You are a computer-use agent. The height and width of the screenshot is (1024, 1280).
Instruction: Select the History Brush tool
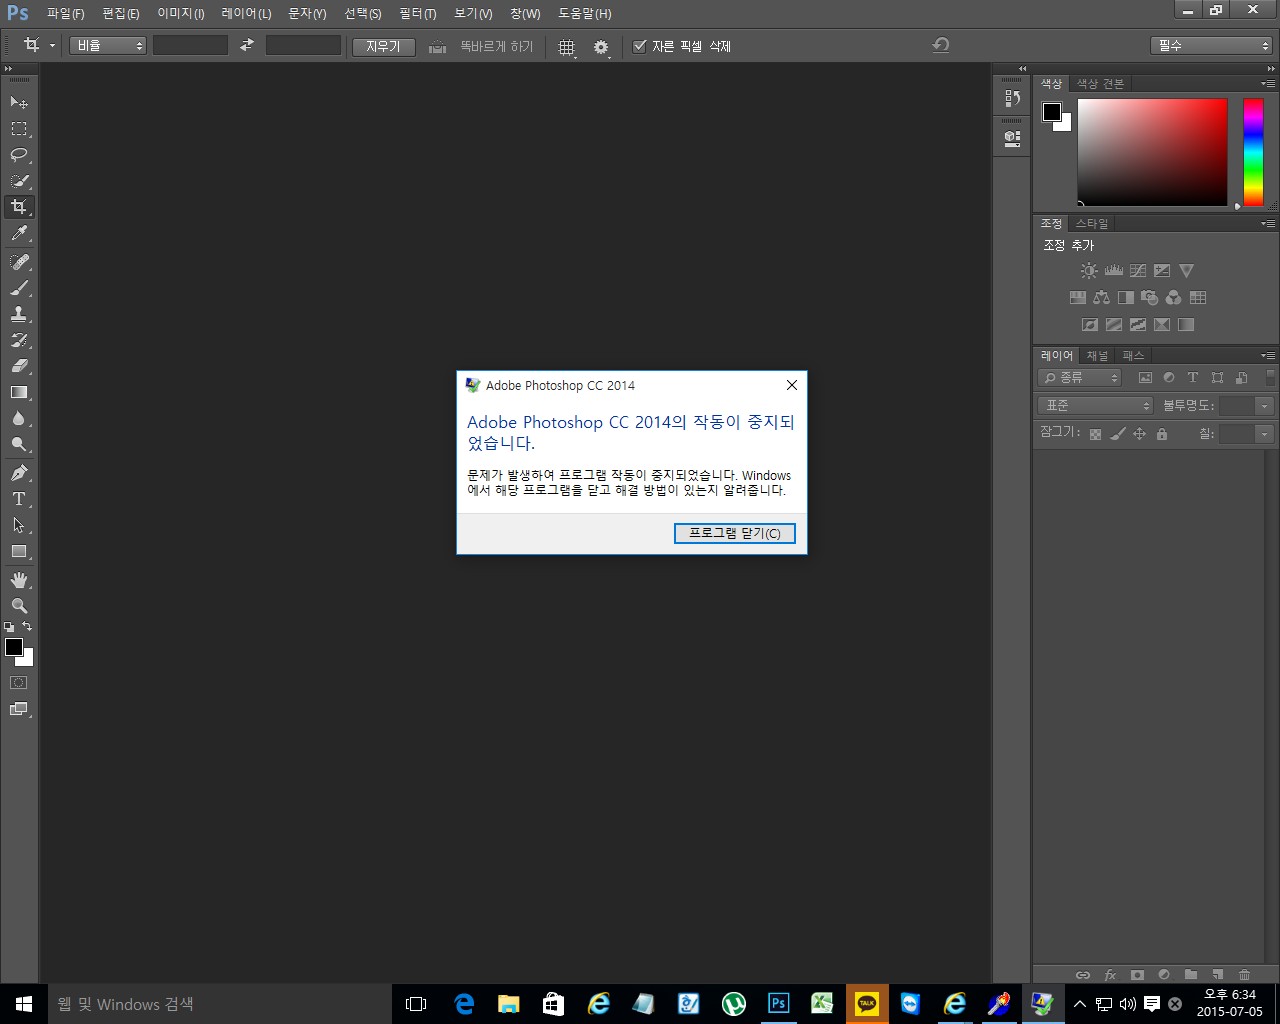tap(19, 340)
